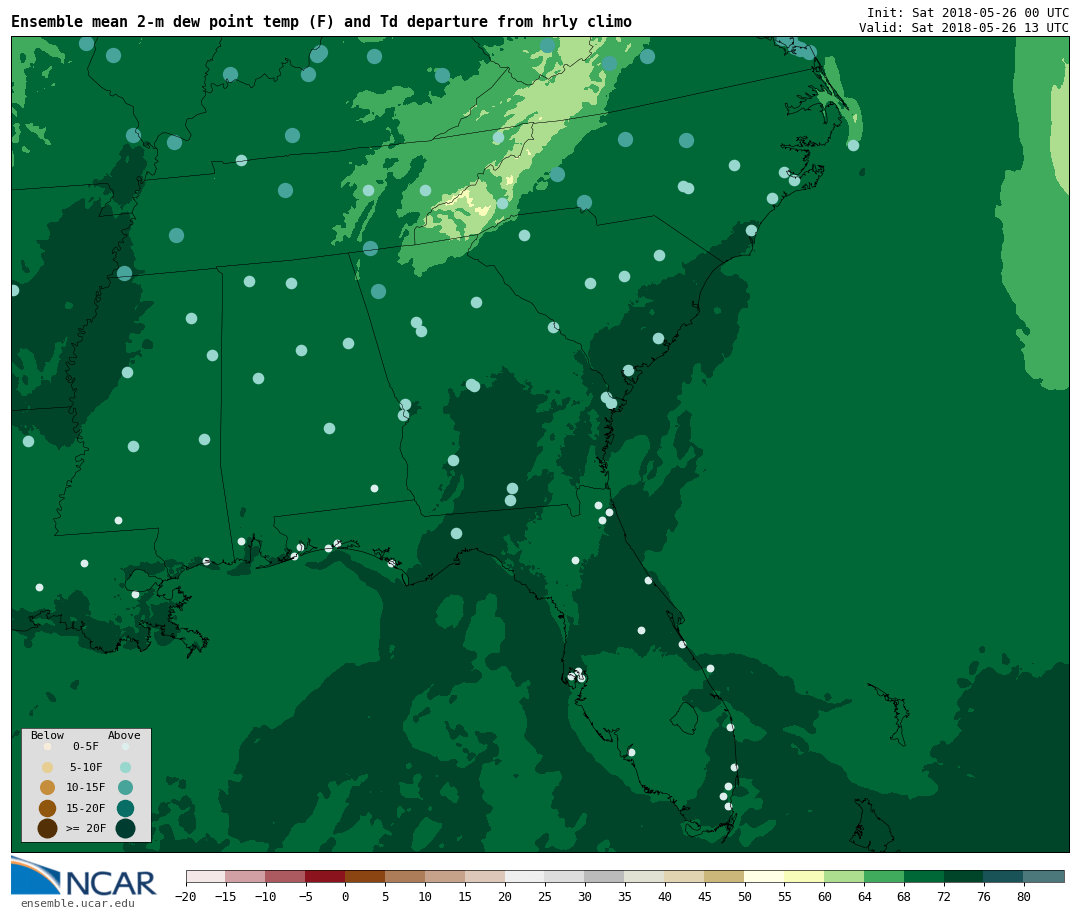Open the ensemble.ucar.edu link text
Screen dimensions: 1080x915
point(78,903)
